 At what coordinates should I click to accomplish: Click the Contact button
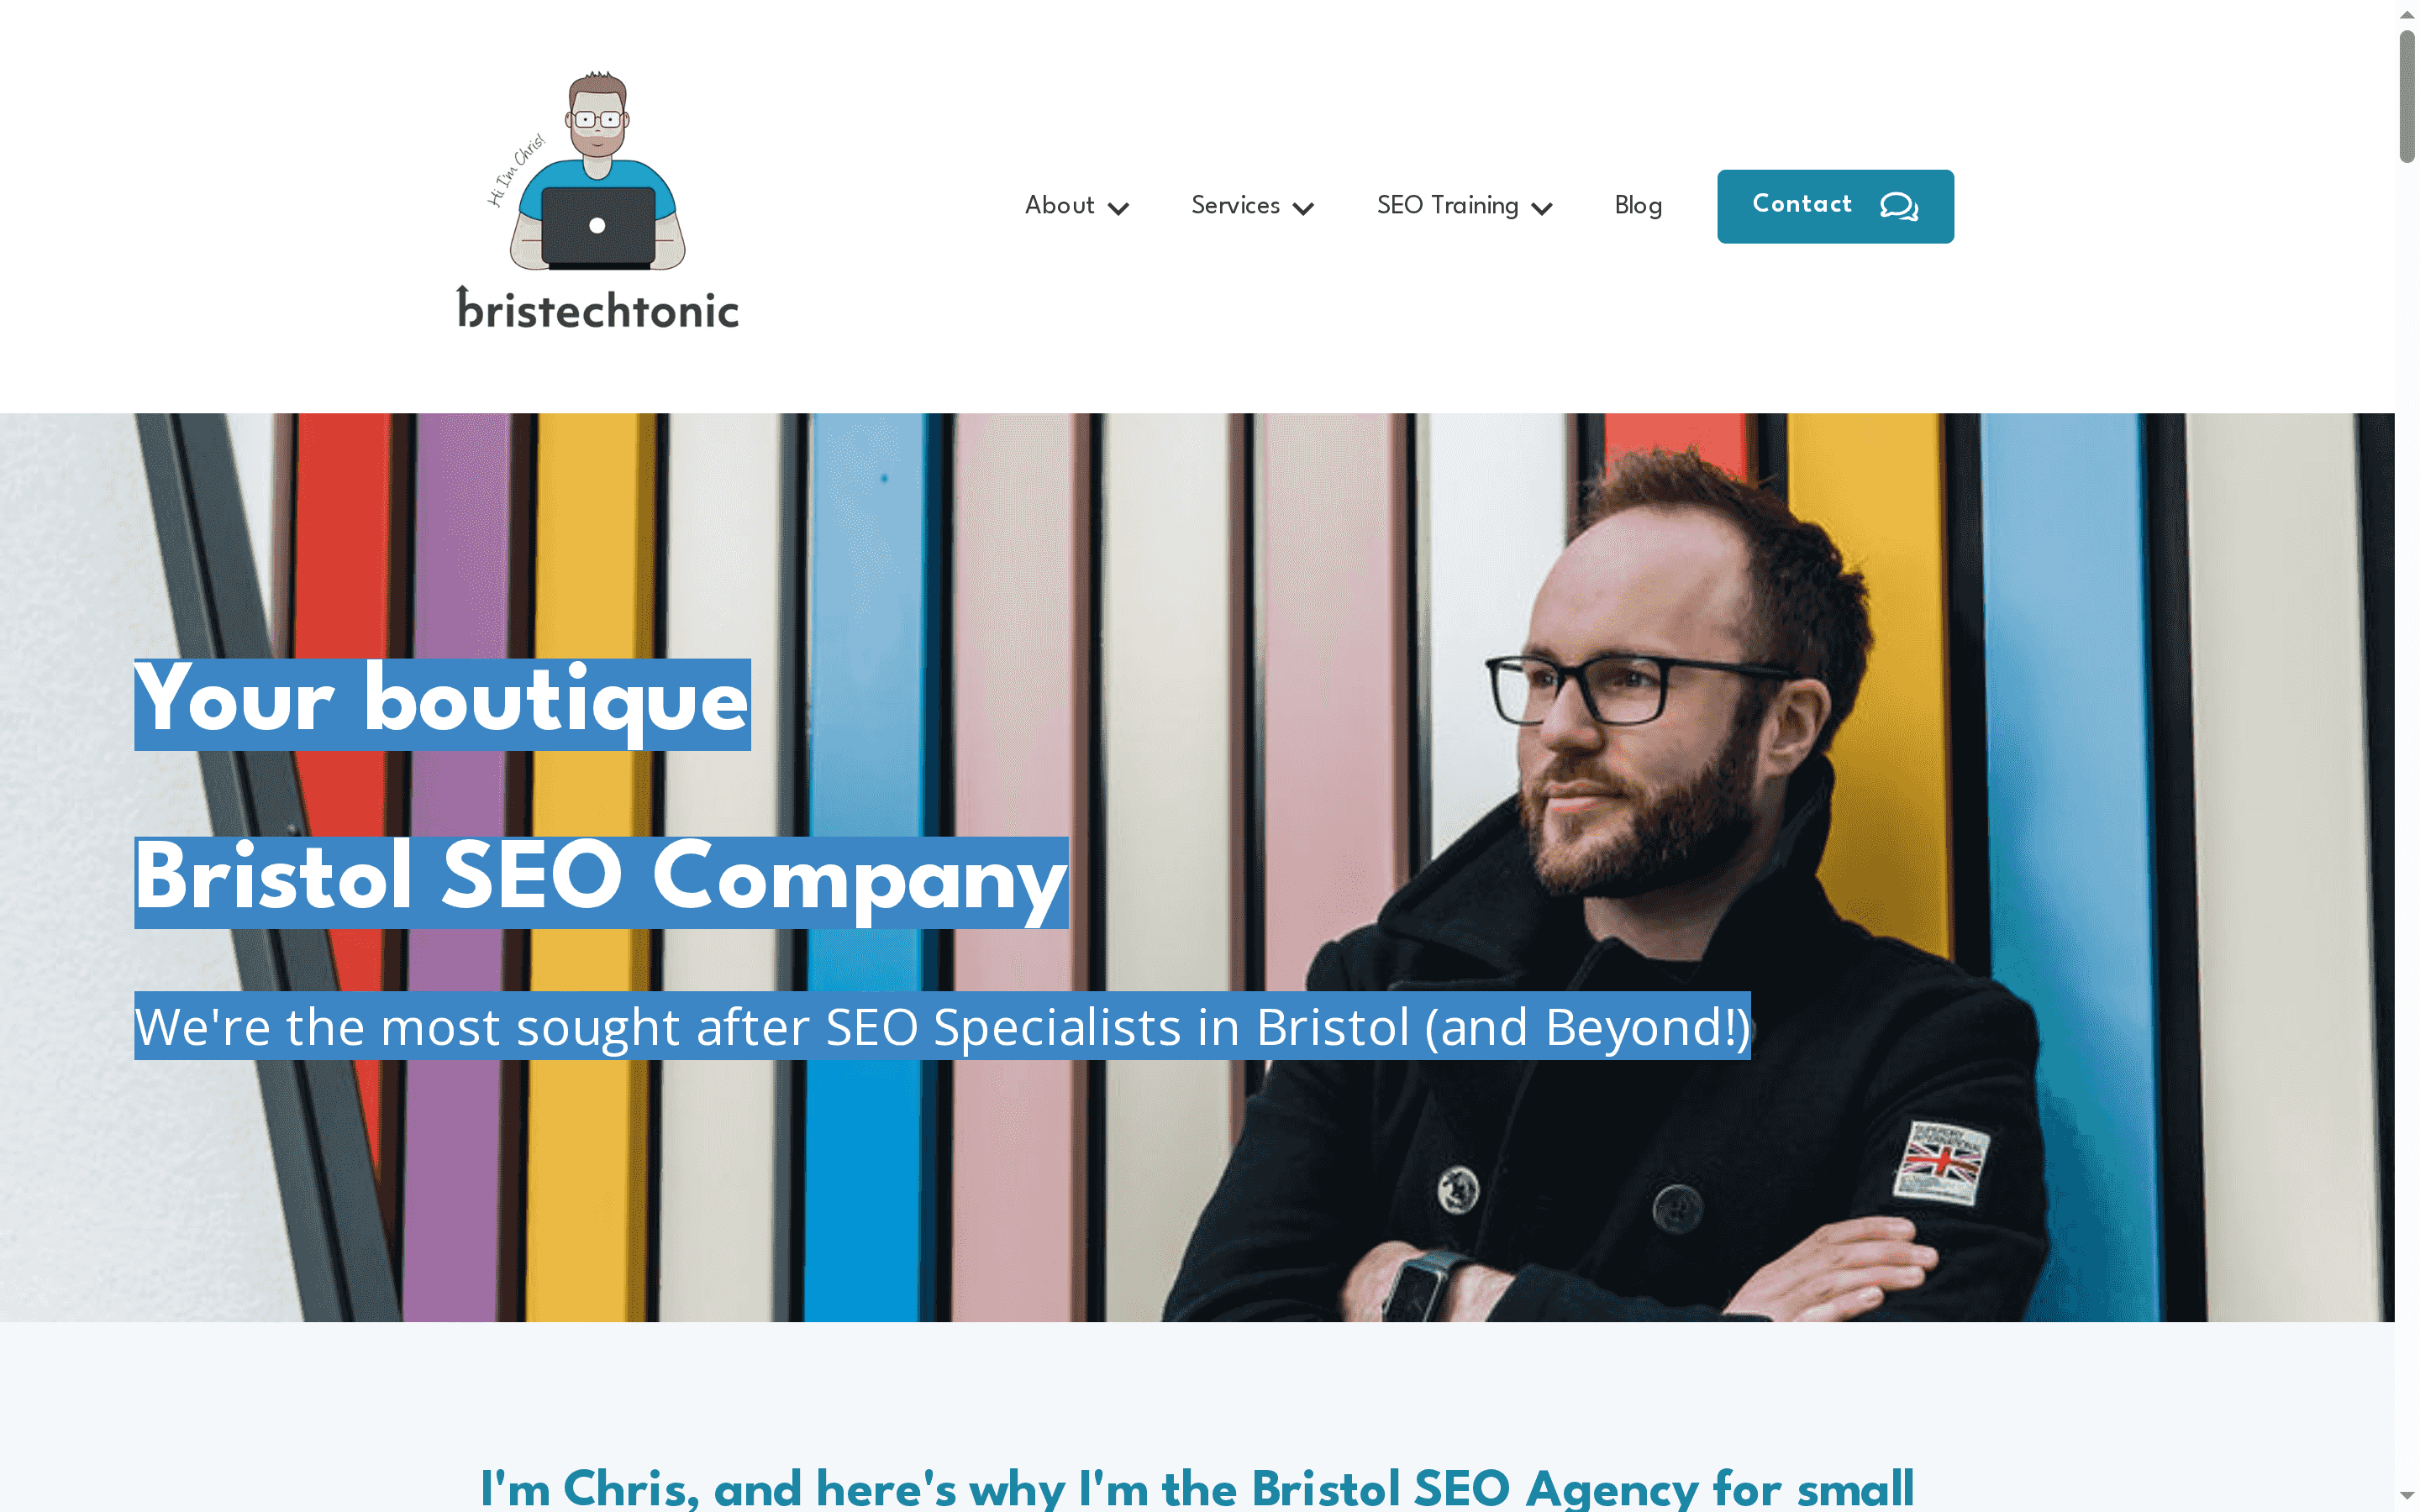(x=1835, y=206)
